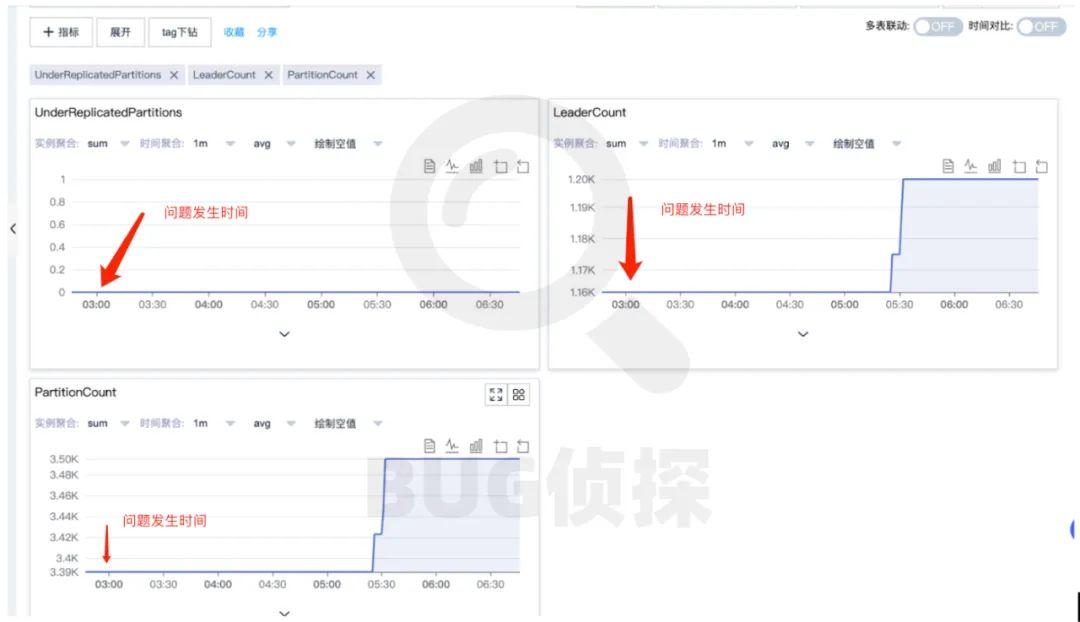Open the data table view for UnderReplicatedPartitions chart
Image resolution: width=1080 pixels, height=622 pixels.
(432, 167)
